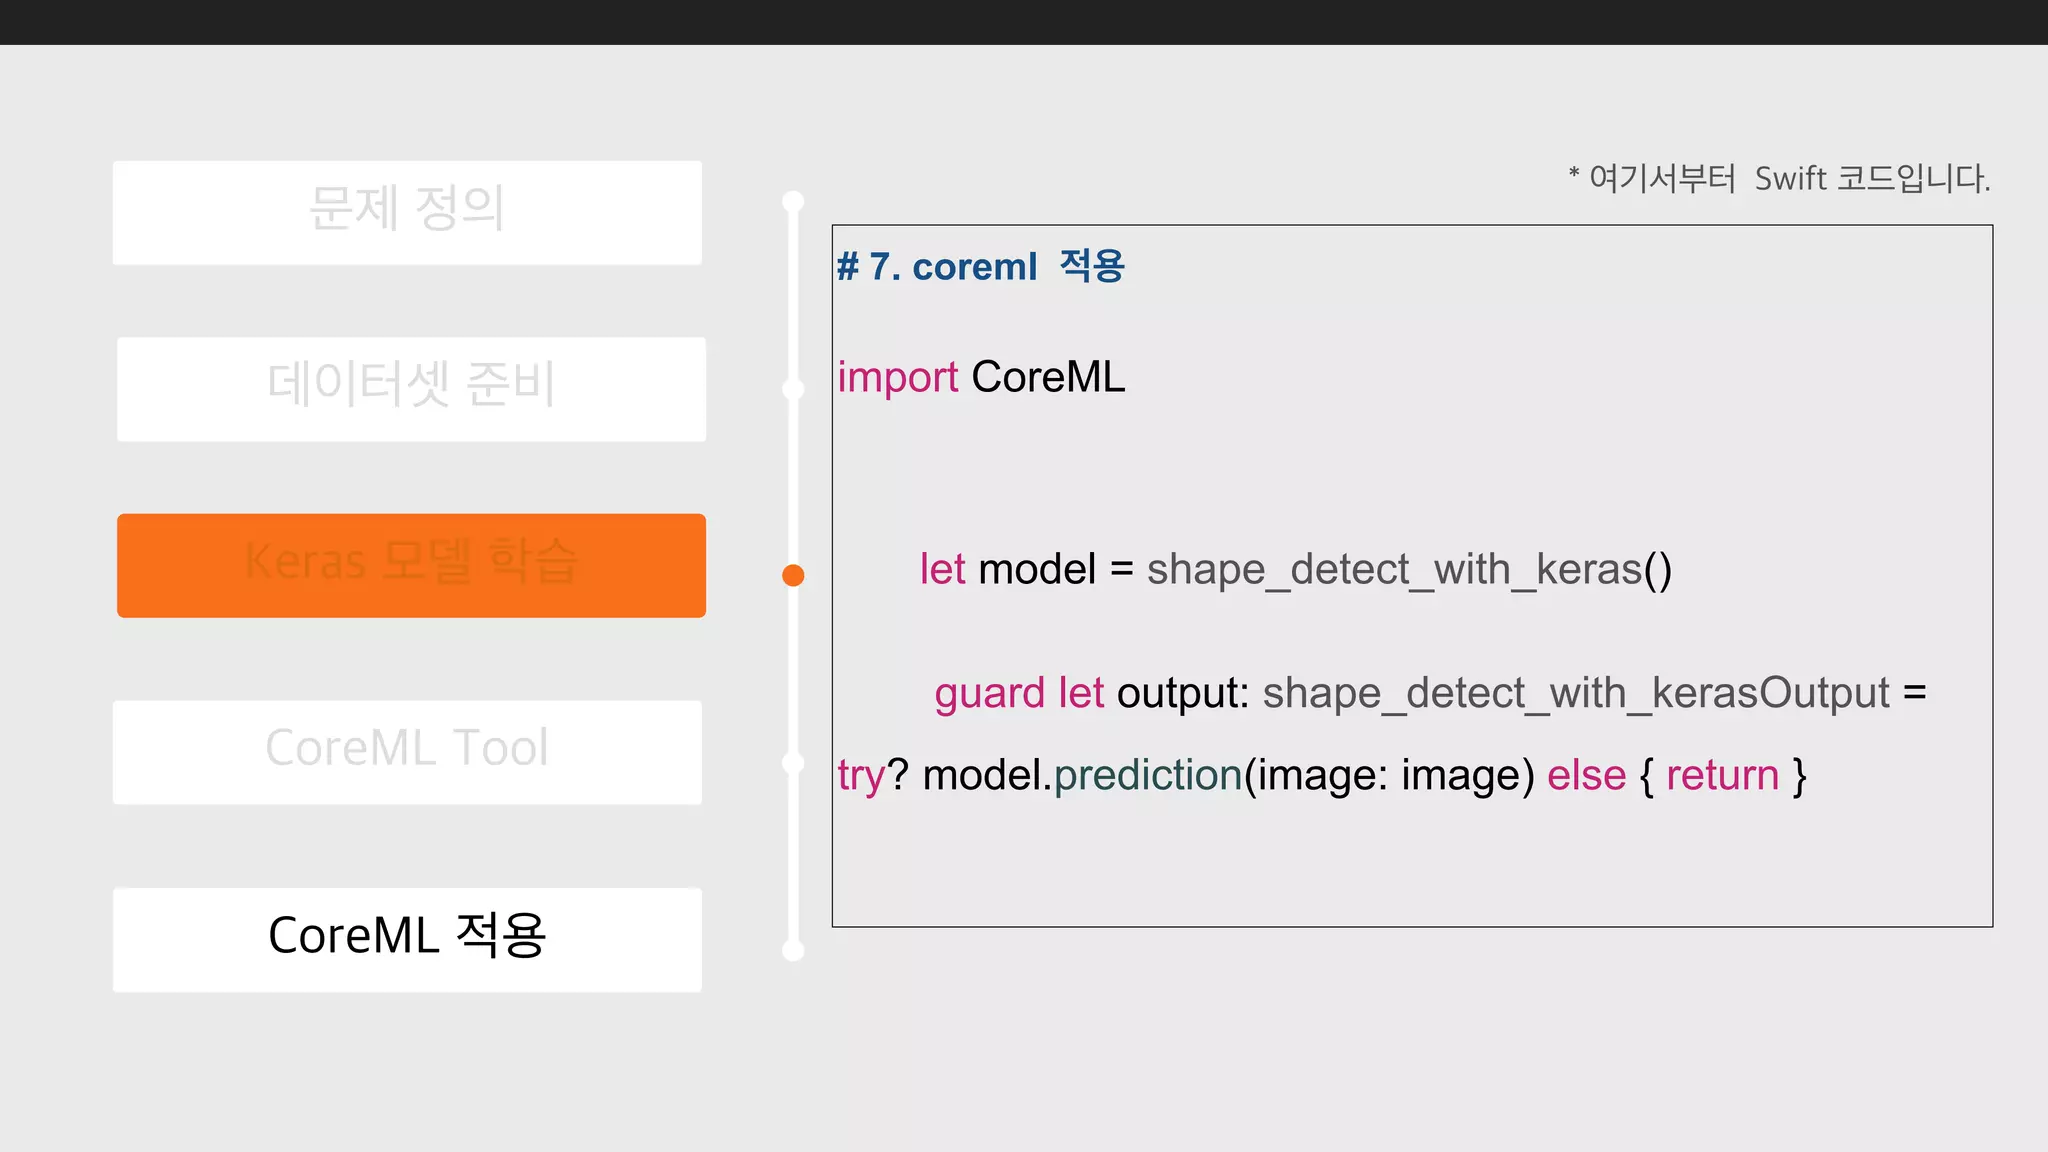Click the '여기서부터 Swift 코드입니다' note
The width and height of the screenshot is (2048, 1152).
coord(1780,179)
